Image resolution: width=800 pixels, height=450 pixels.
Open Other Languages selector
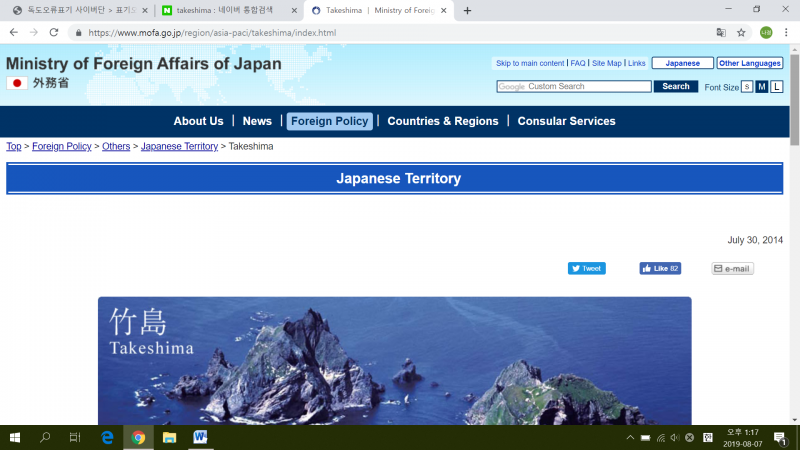point(749,63)
